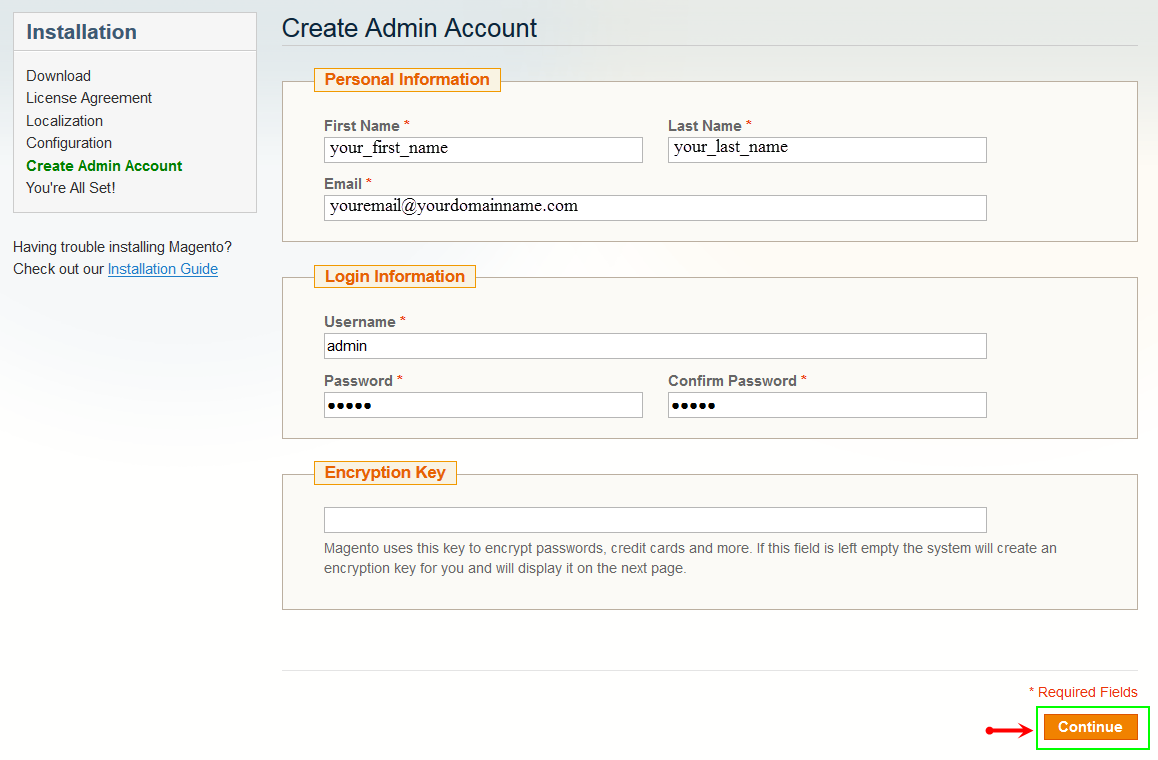Click the Password input field

point(483,405)
